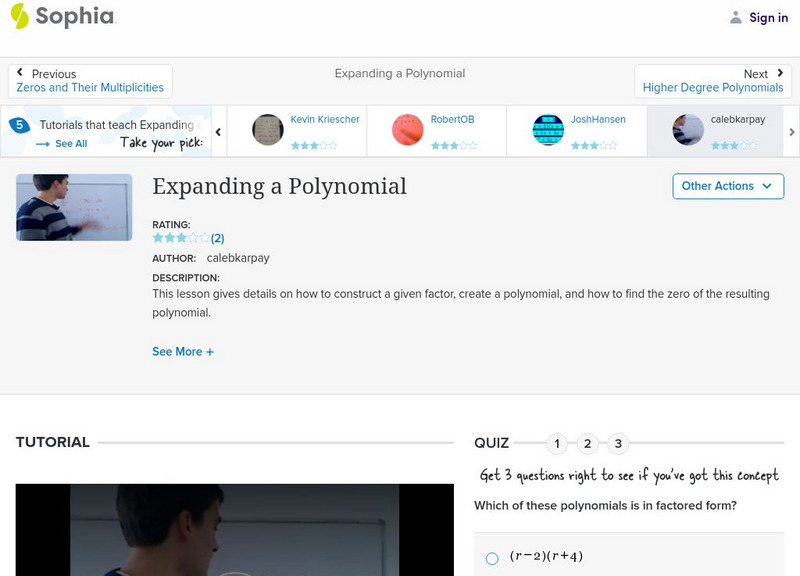
Task: Click the Expanding a Polynomial video thumbnail
Action: (74, 207)
